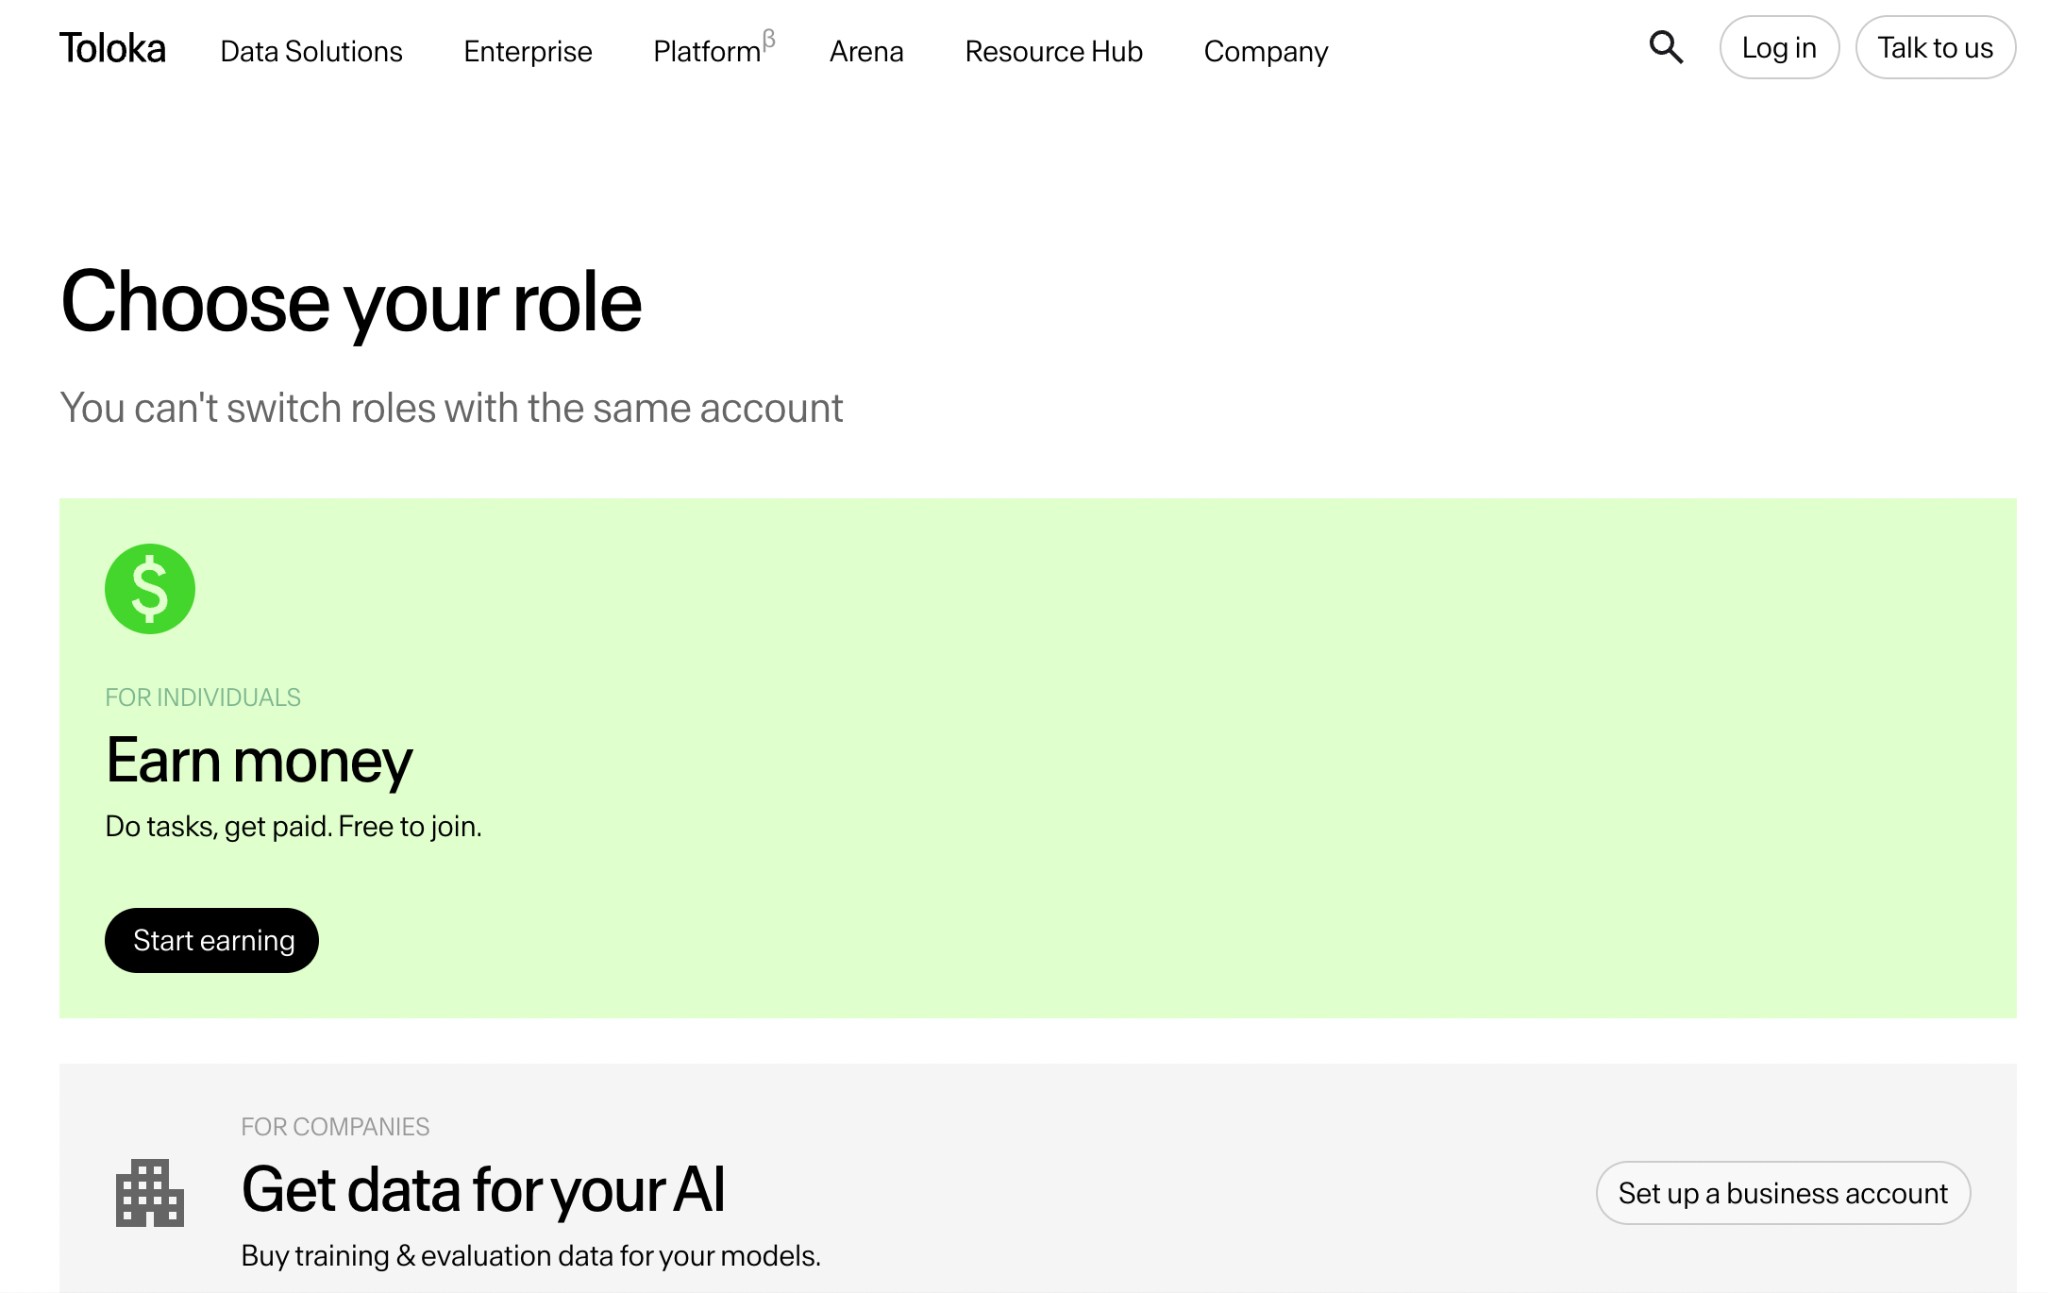This screenshot has width=2048, height=1293.
Task: Click the FOR INDIVIDUALS label
Action: click(203, 697)
